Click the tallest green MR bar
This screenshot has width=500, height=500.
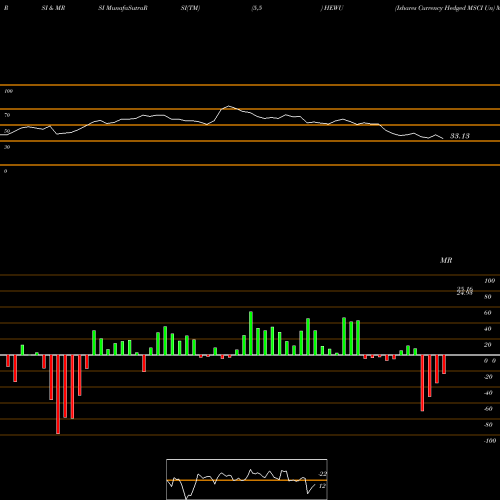tap(251, 333)
